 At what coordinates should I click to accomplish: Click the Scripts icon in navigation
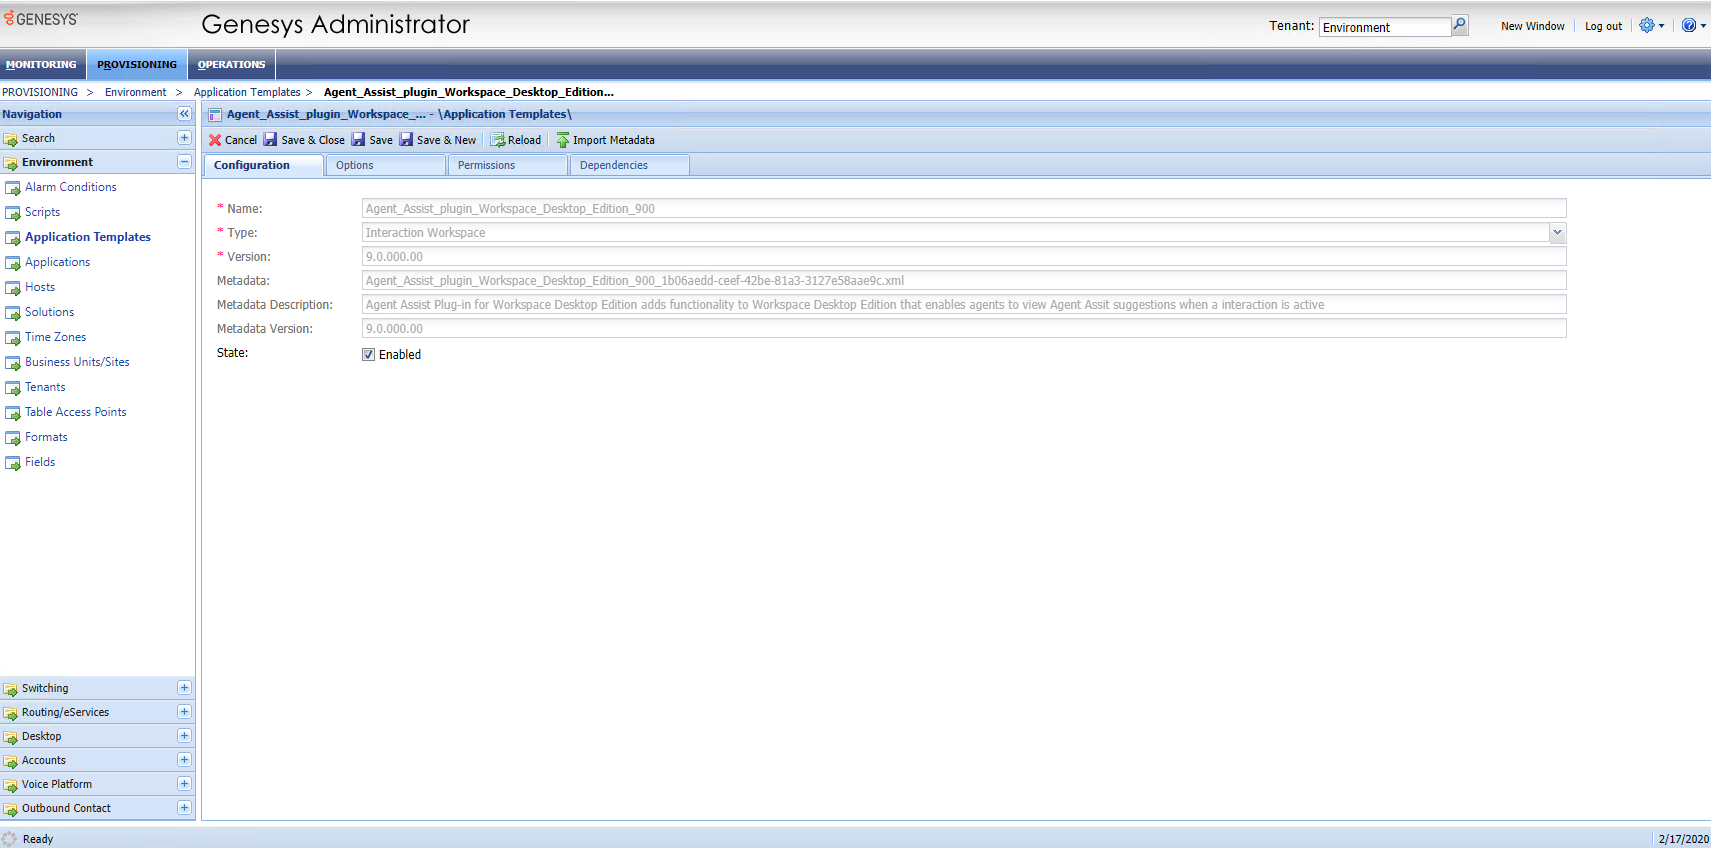click(13, 213)
